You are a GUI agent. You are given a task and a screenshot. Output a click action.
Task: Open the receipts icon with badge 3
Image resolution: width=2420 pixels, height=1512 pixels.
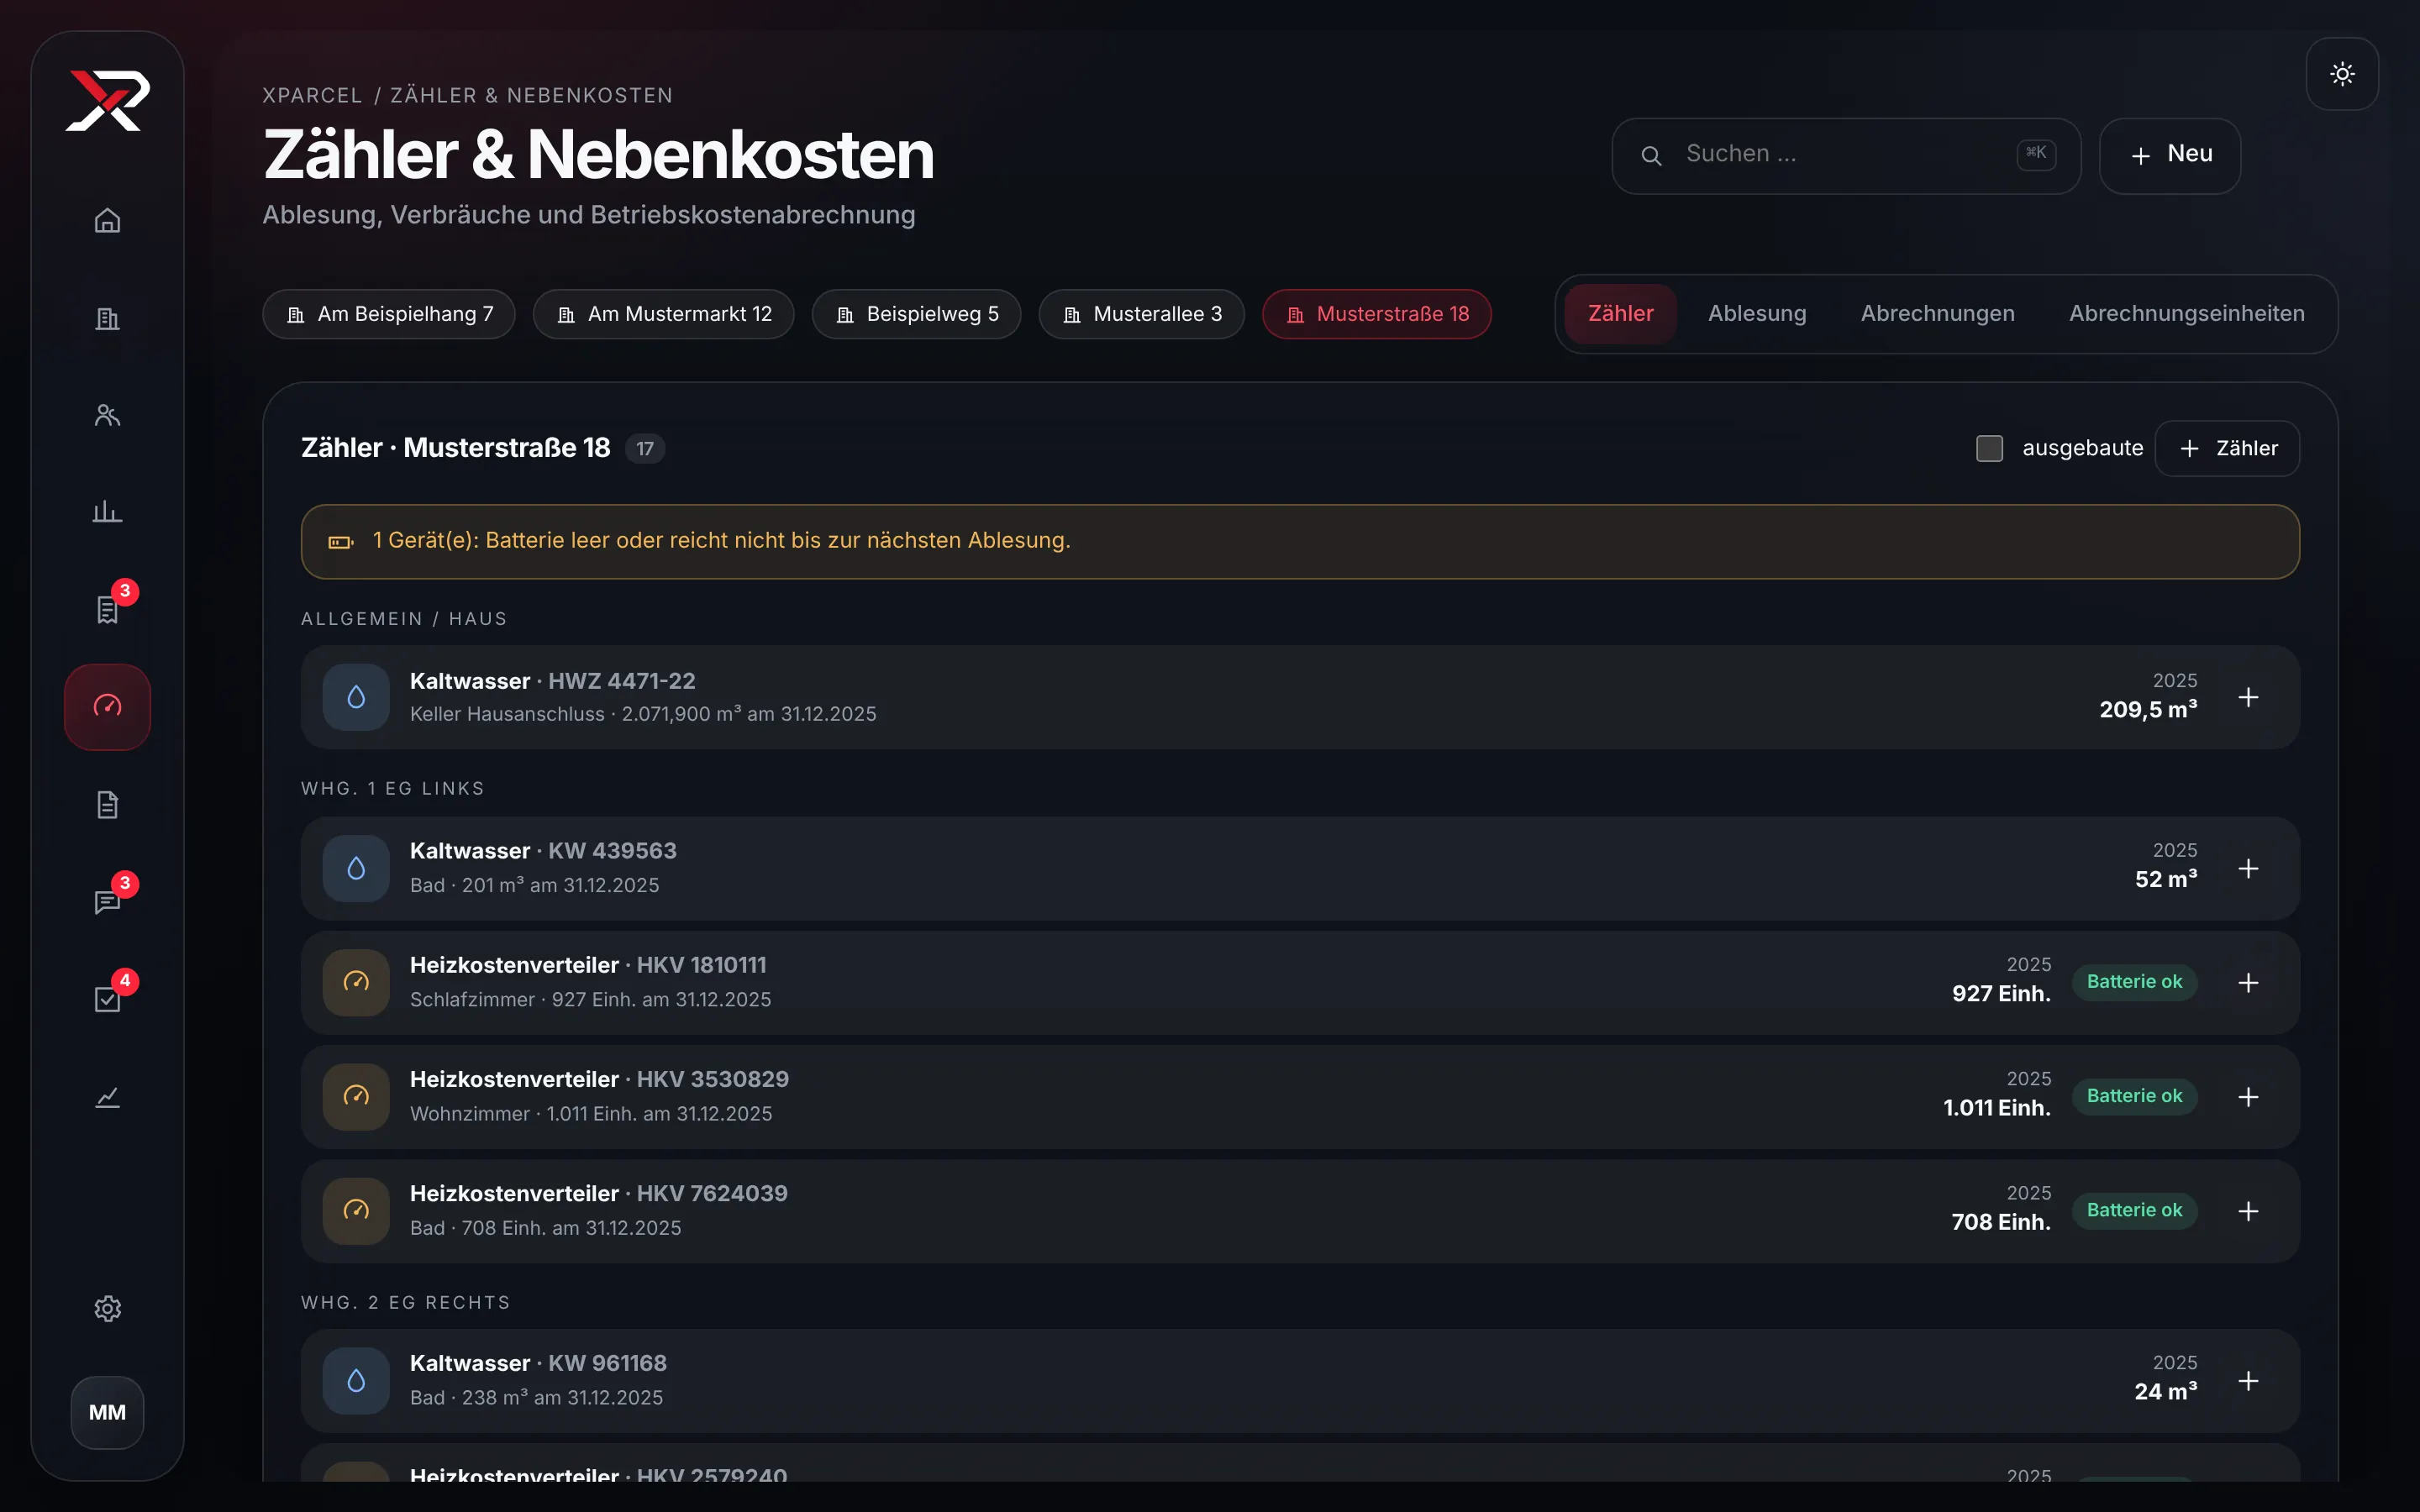point(107,609)
